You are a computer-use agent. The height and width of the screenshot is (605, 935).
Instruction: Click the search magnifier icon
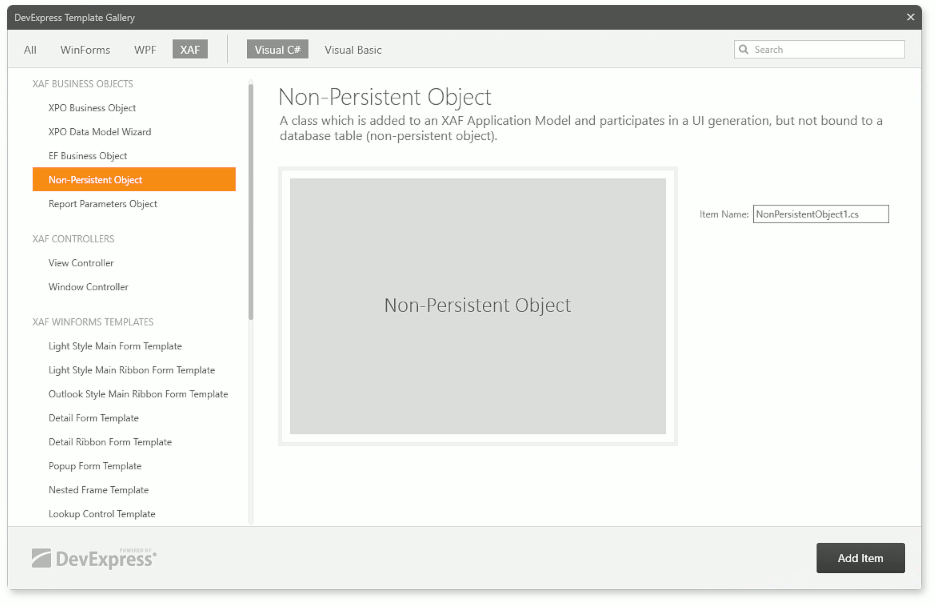[x=742, y=49]
